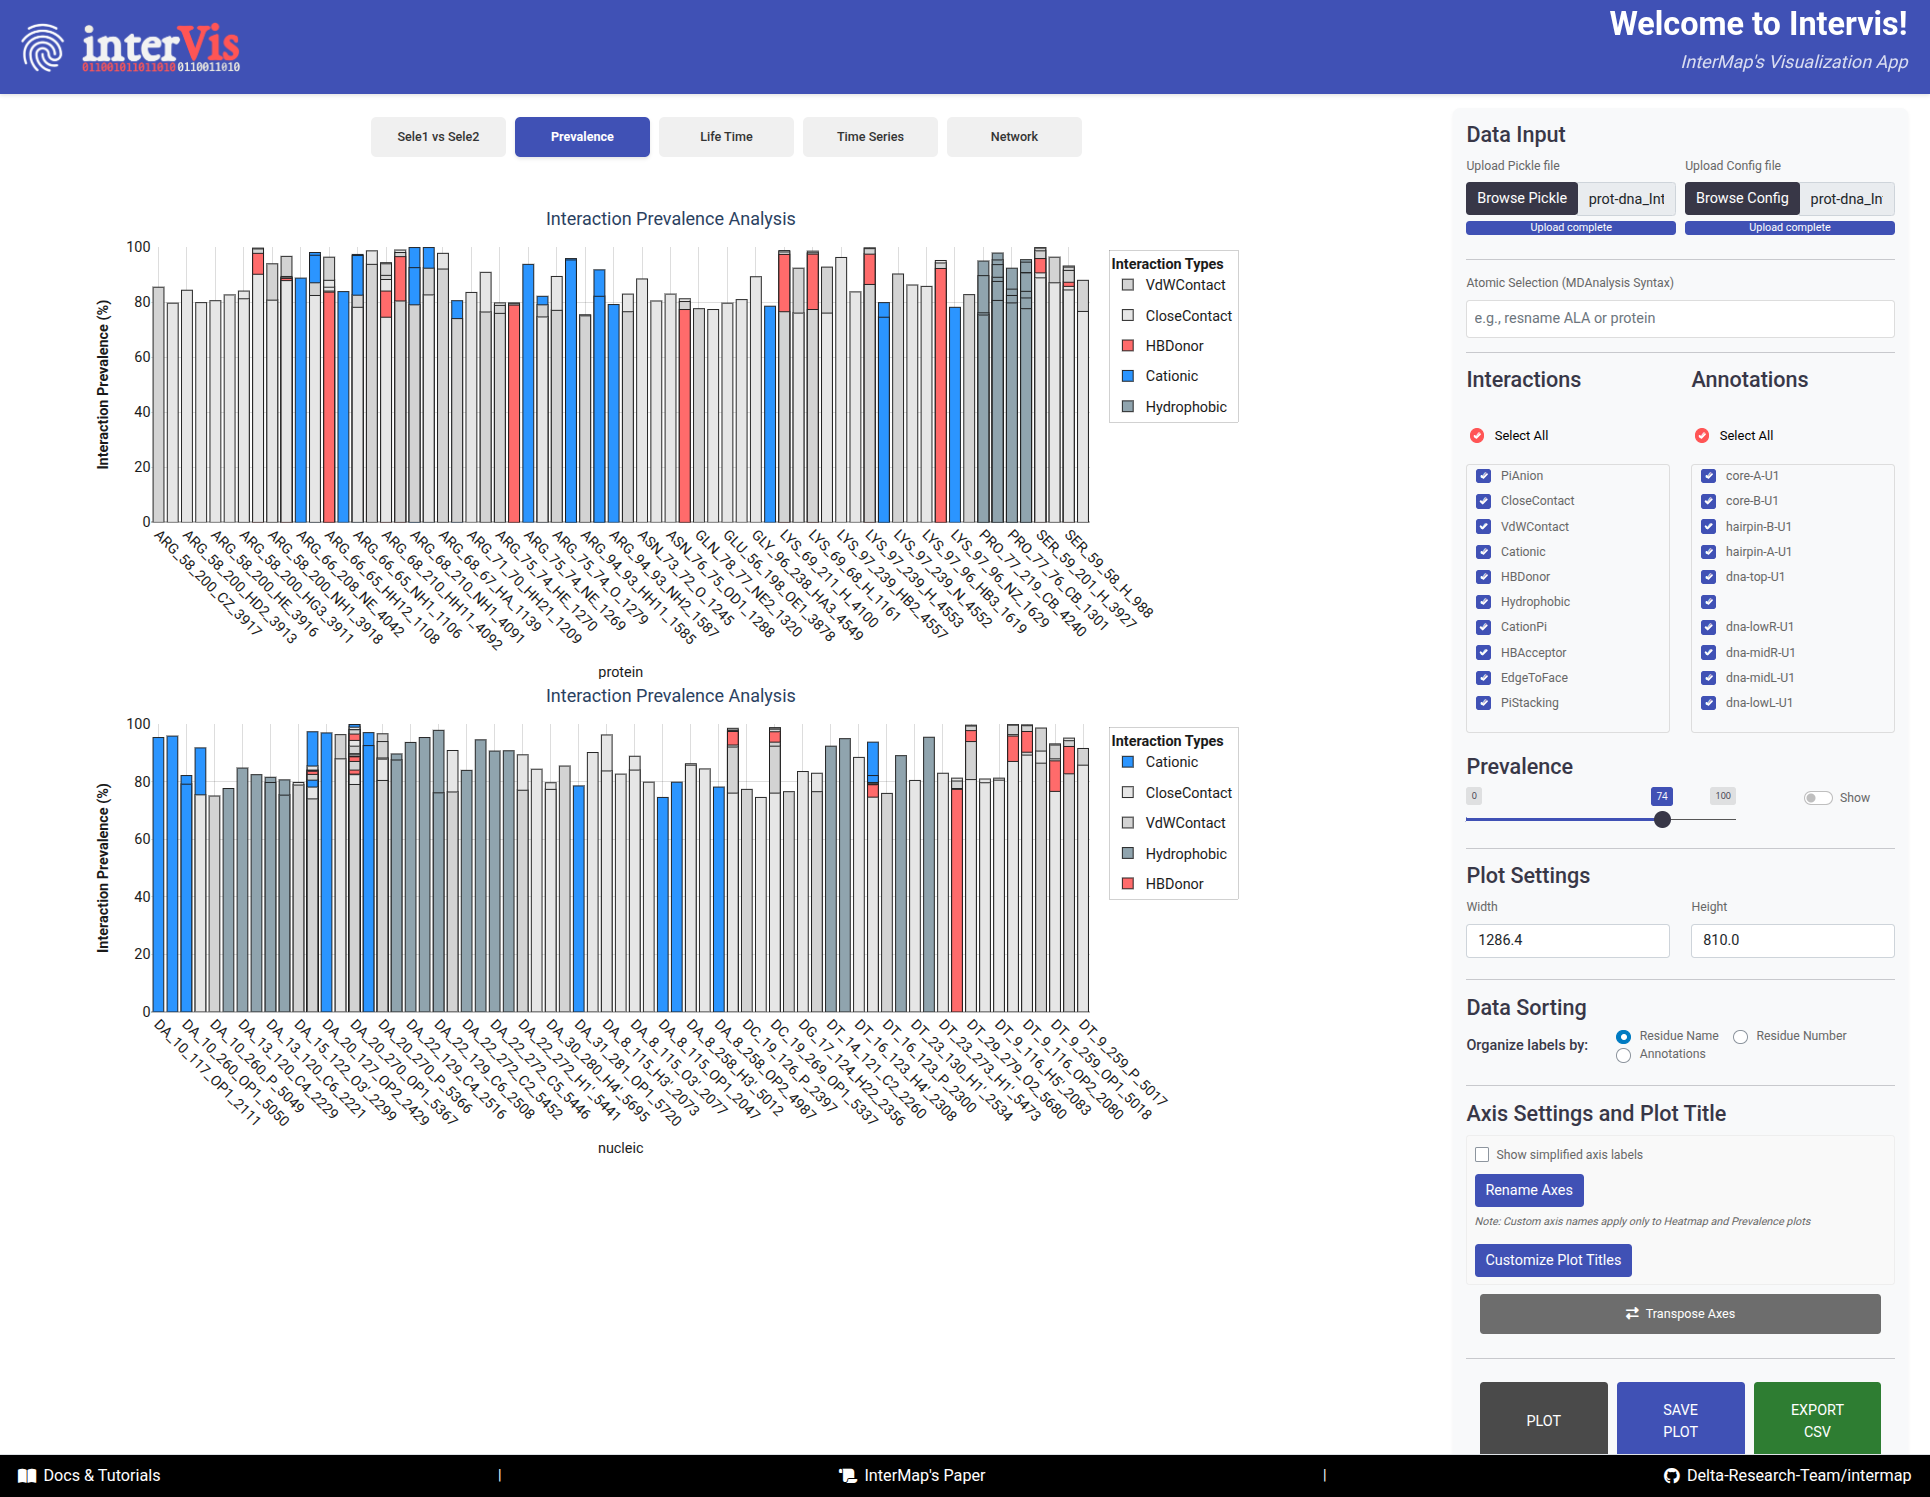Click the Customize Plot Titles button
Viewport: 1930px width, 1497px height.
click(x=1552, y=1260)
